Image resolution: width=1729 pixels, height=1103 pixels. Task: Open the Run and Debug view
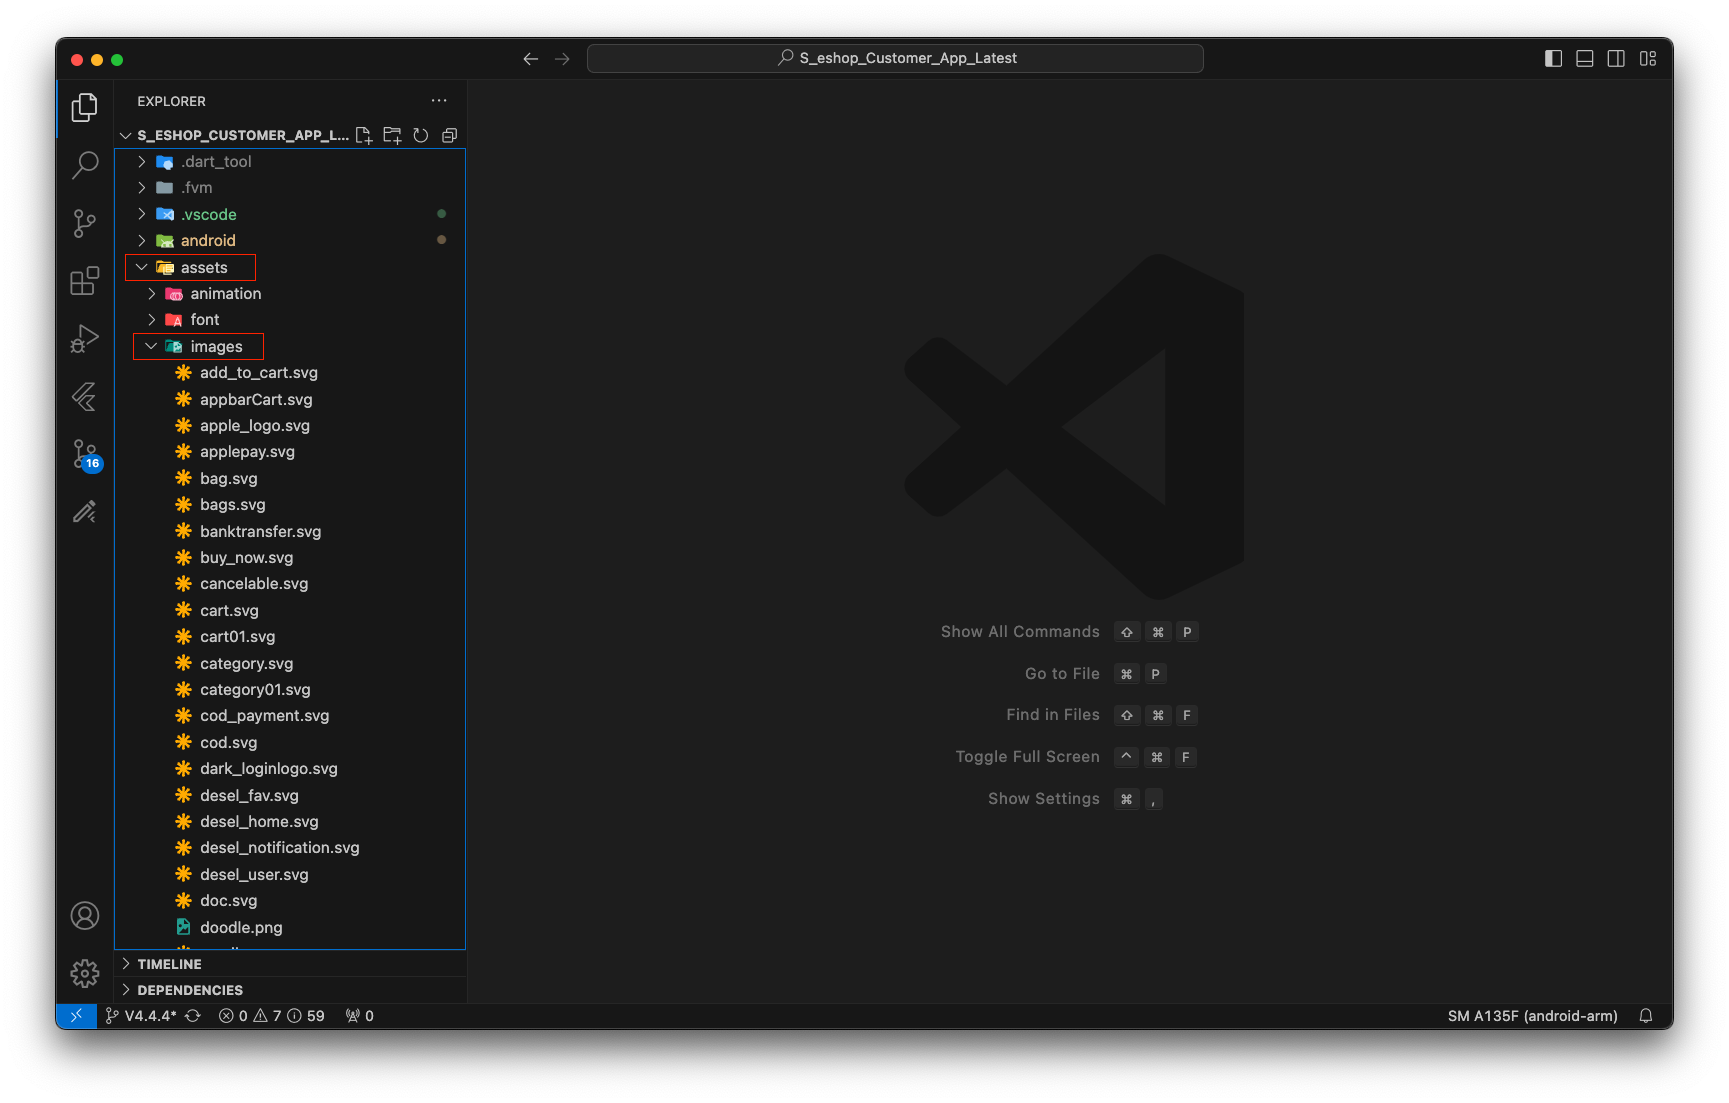point(85,339)
